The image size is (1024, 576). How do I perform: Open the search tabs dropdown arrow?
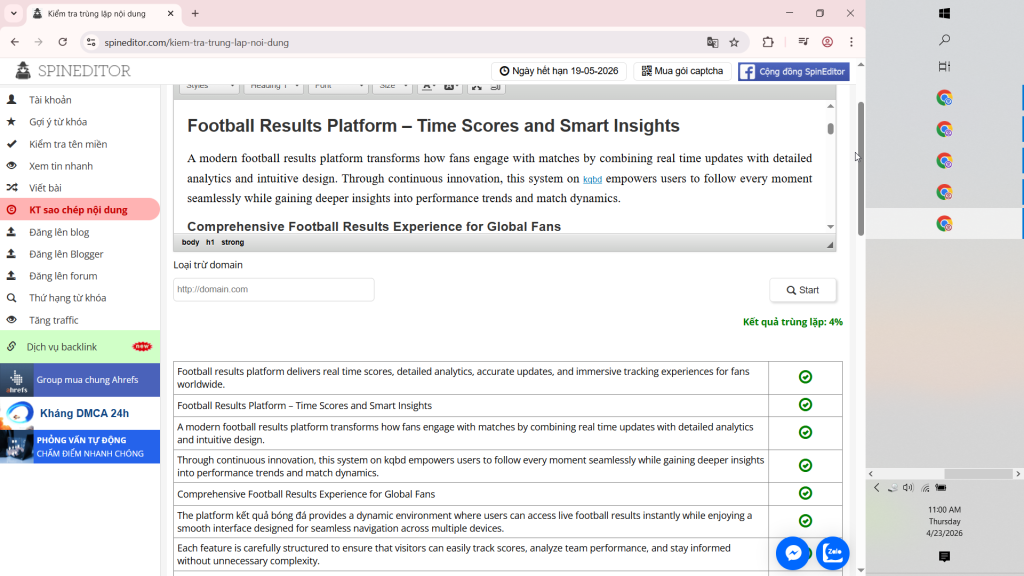[x=13, y=13]
